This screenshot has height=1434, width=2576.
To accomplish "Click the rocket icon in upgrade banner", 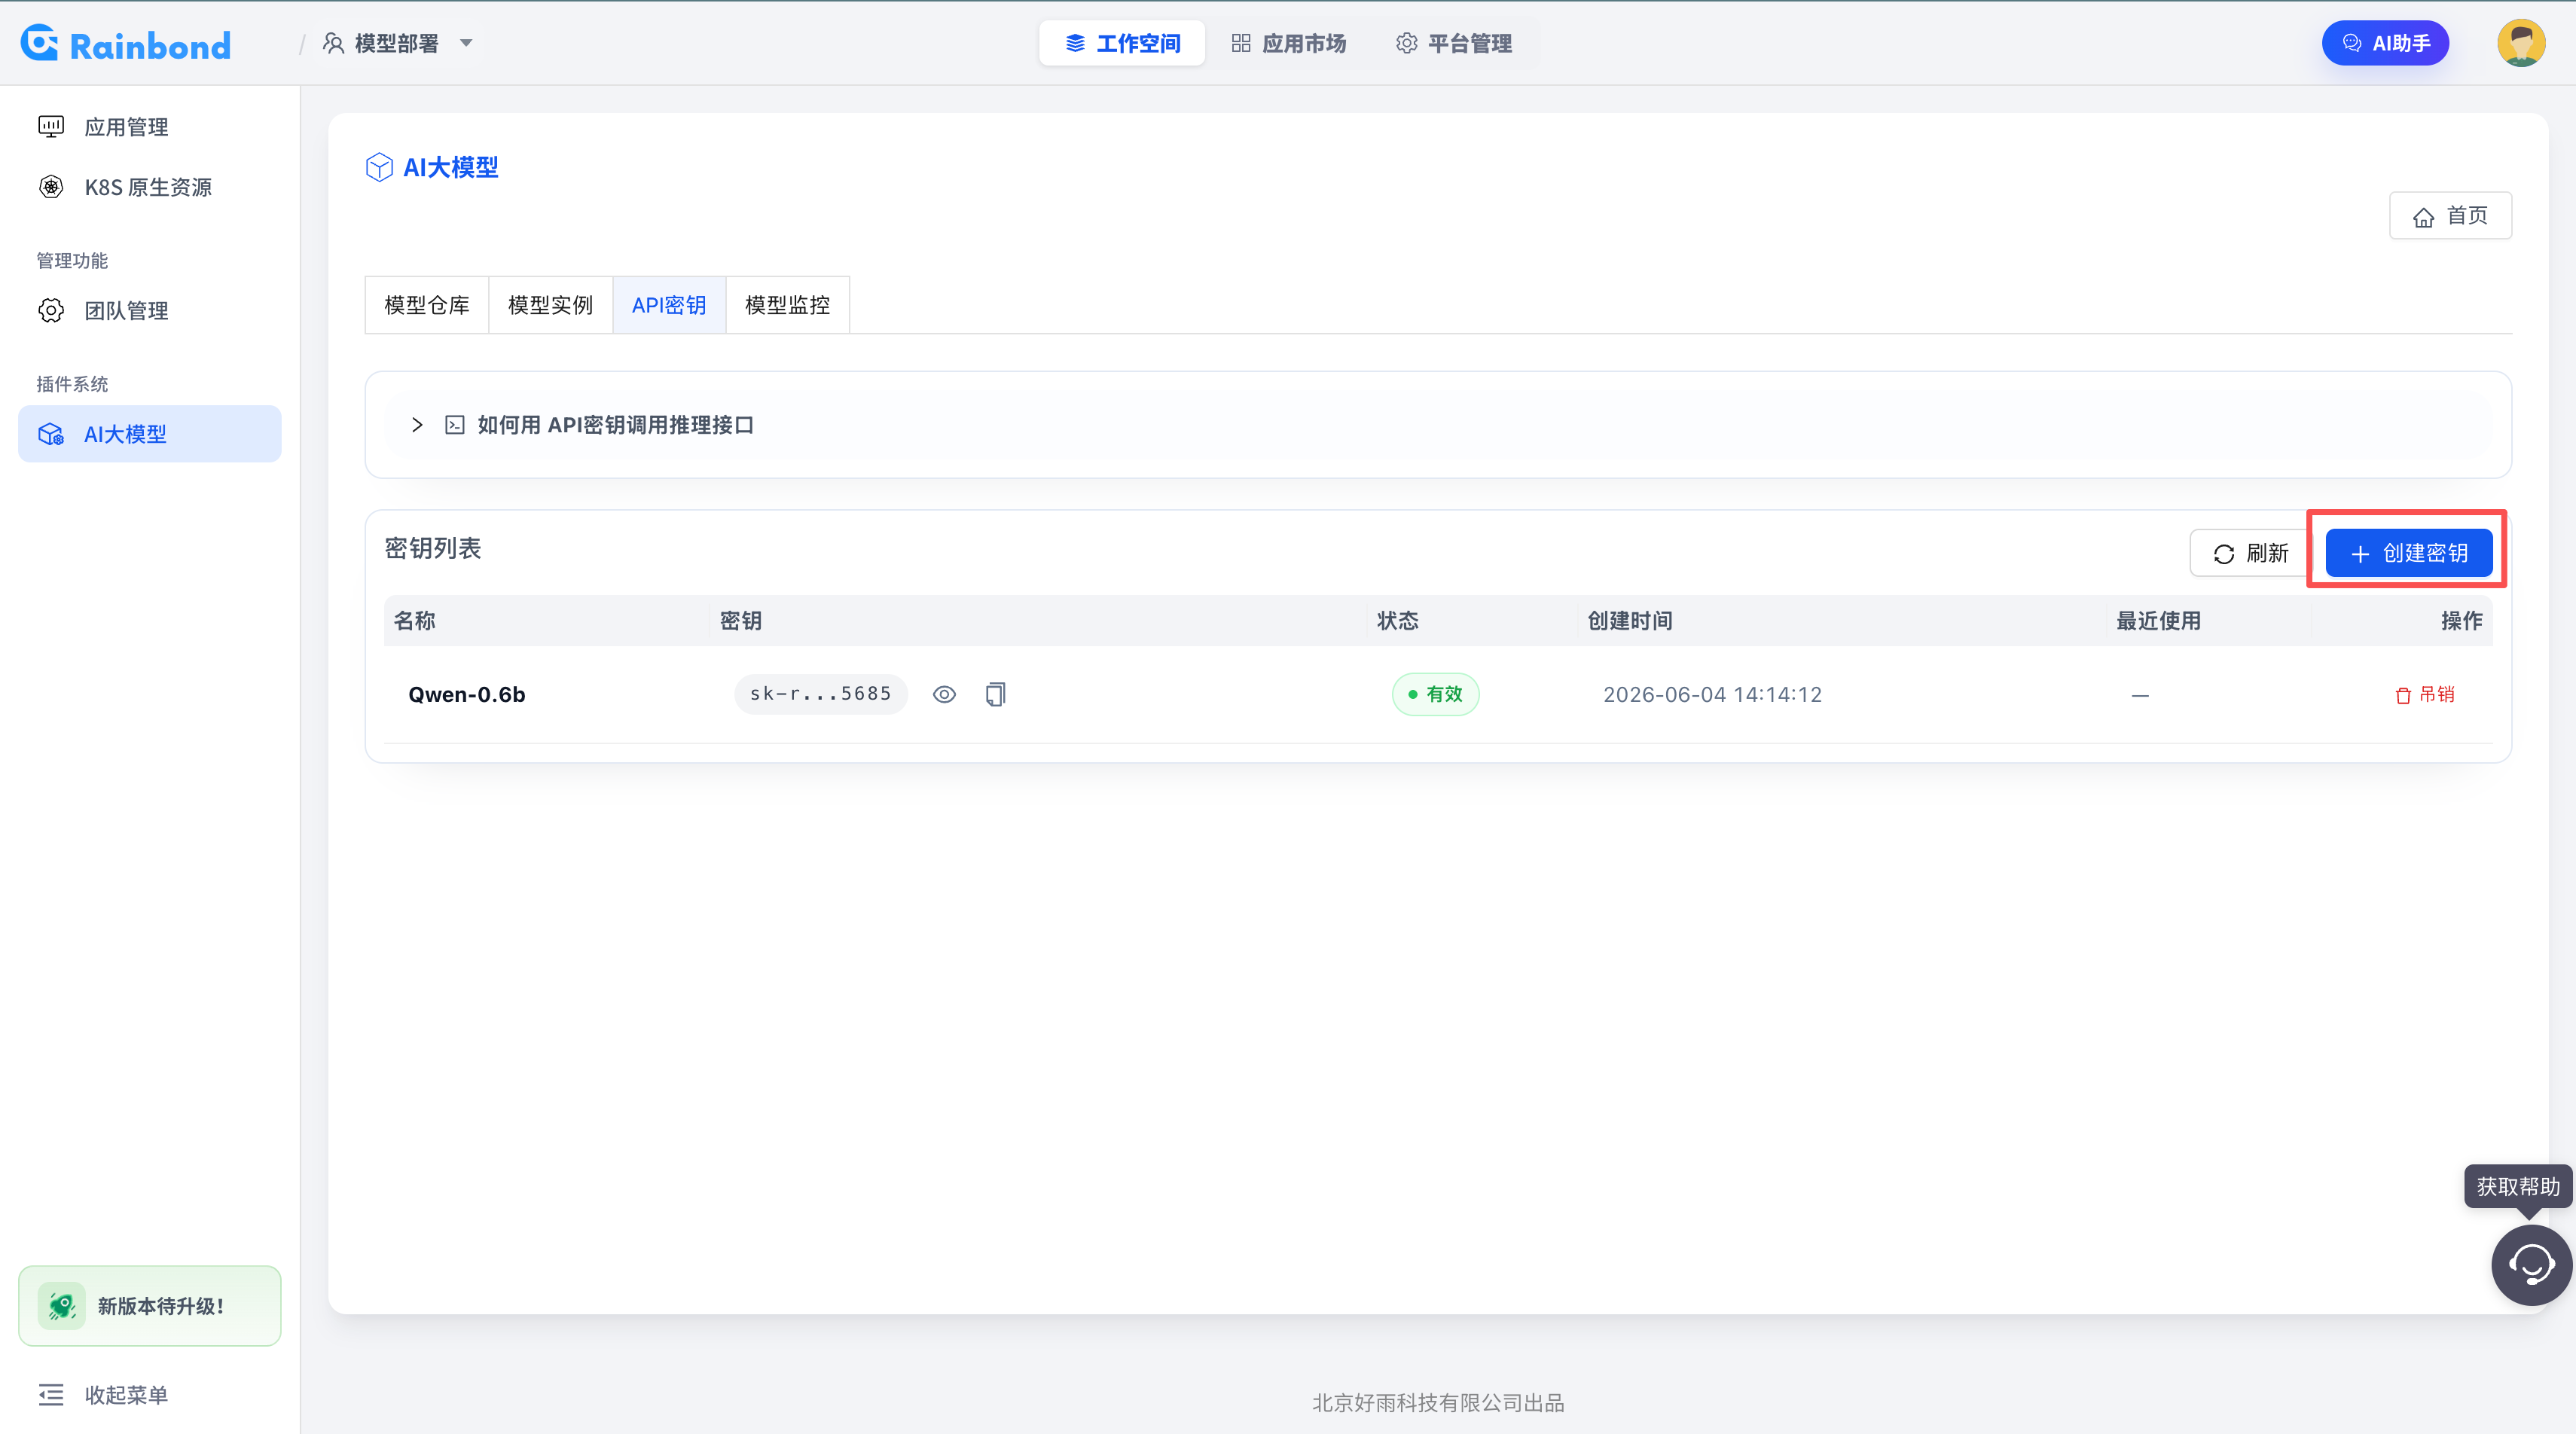I will coord(61,1306).
